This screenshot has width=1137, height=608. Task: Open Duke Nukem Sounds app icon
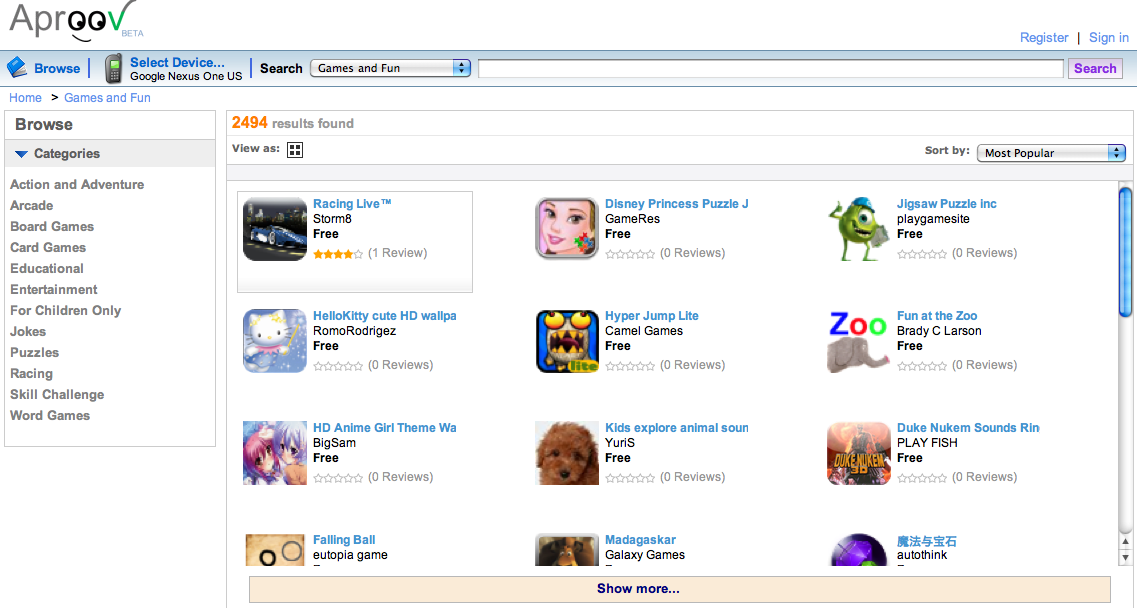(x=859, y=453)
